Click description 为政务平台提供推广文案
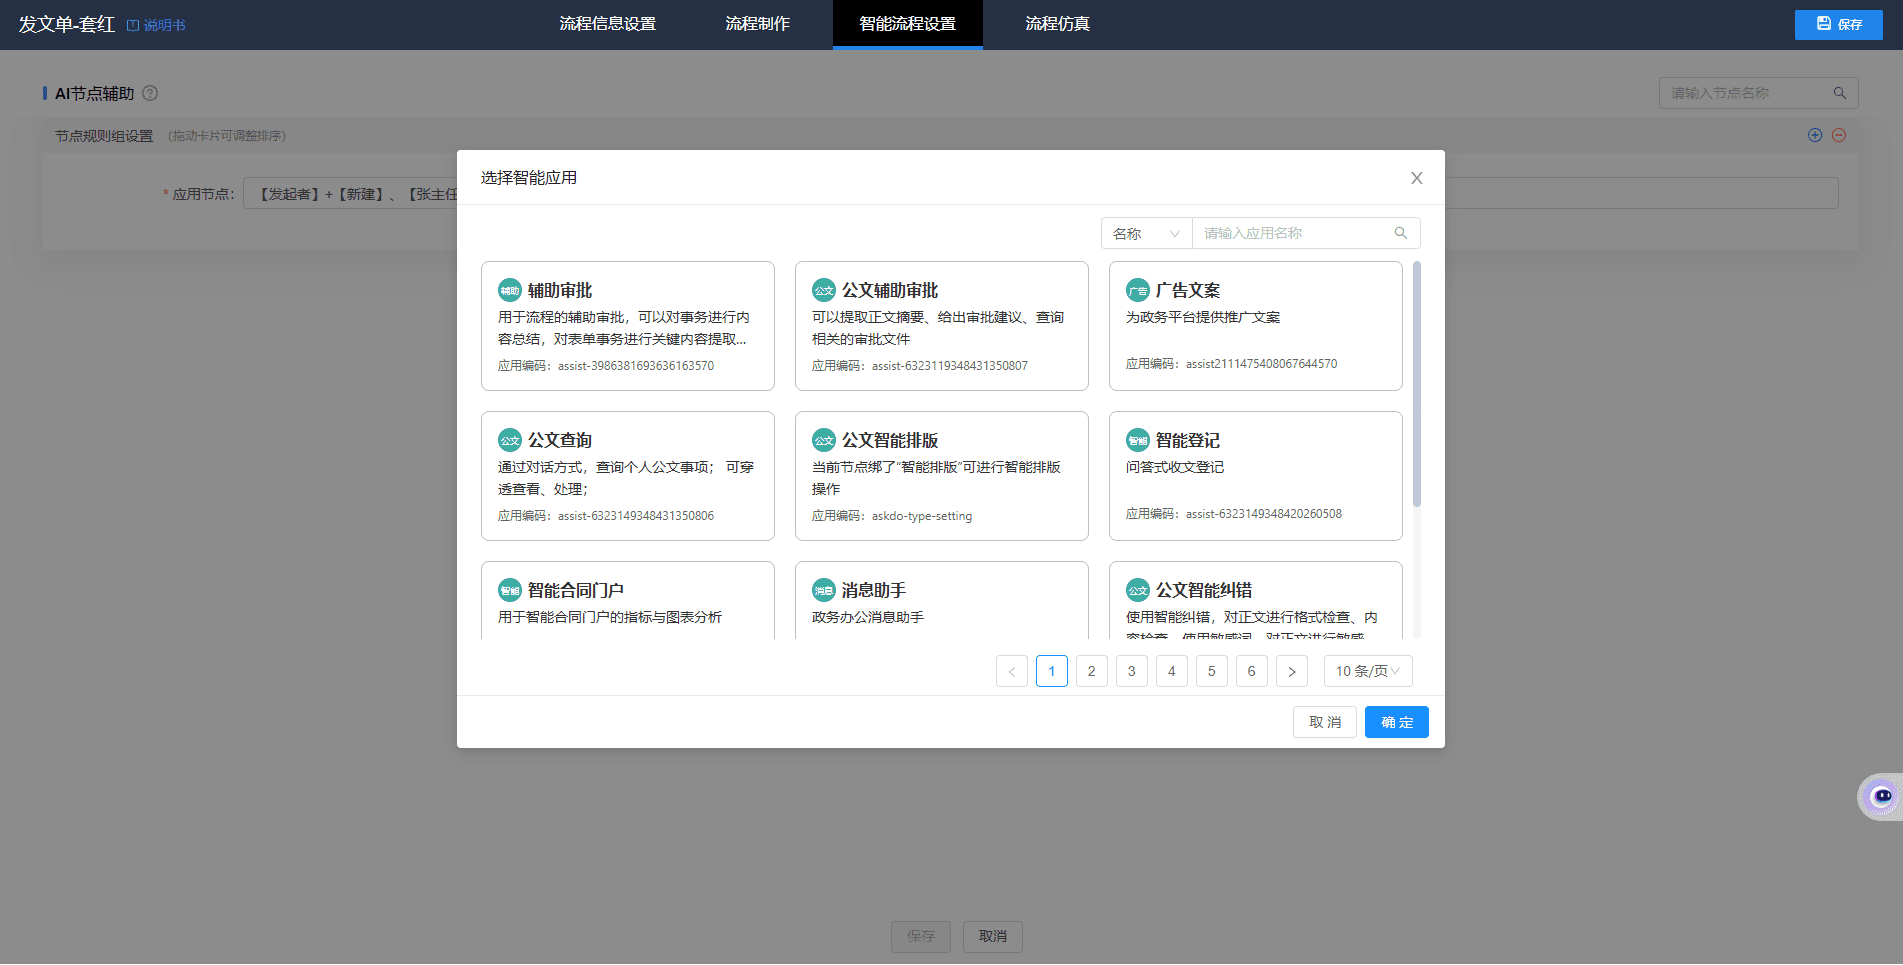Screen dimensions: 1903x965 pyautogui.click(x=1203, y=317)
